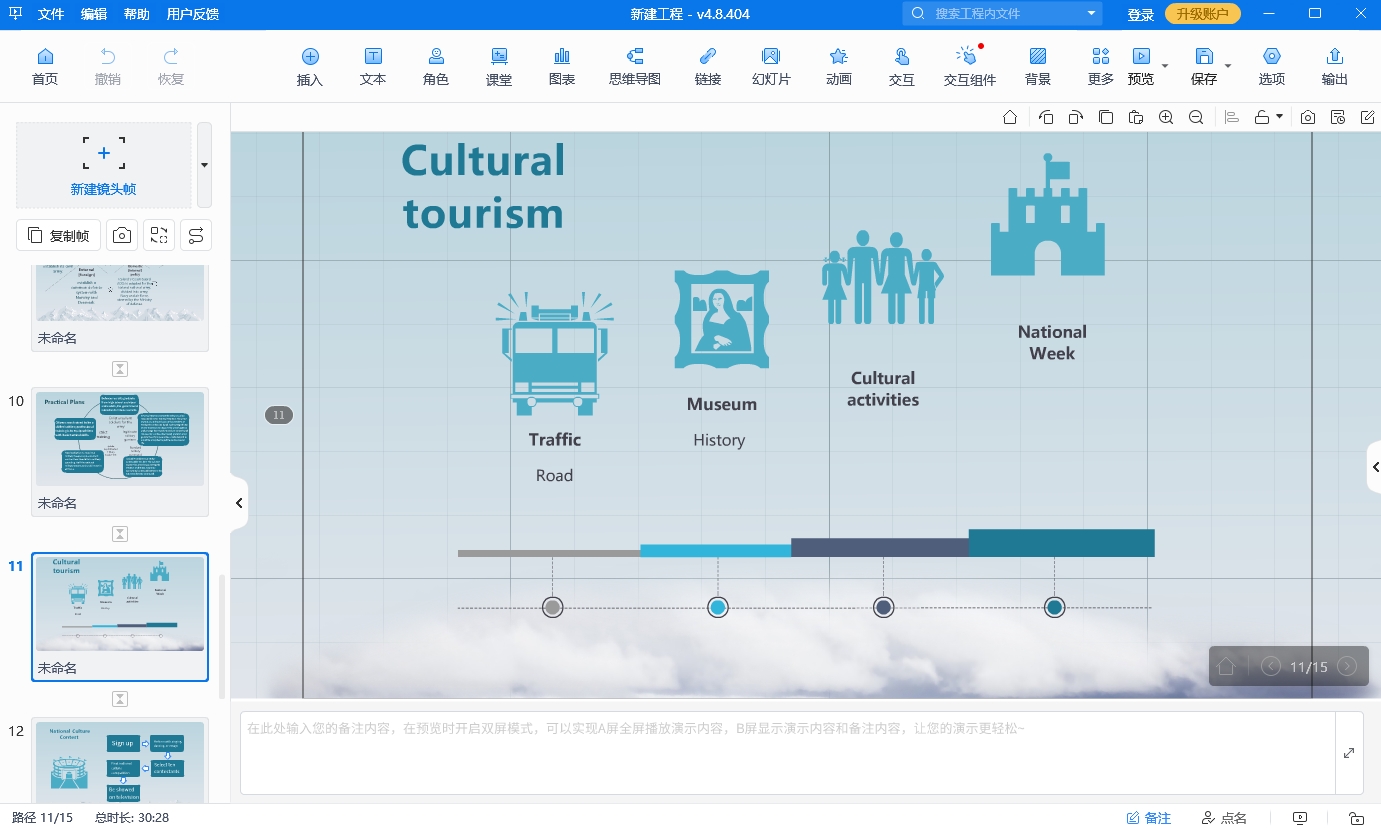This screenshot has height=828, width=1381.
Task: Open the 插入 insert tool
Action: (x=310, y=67)
